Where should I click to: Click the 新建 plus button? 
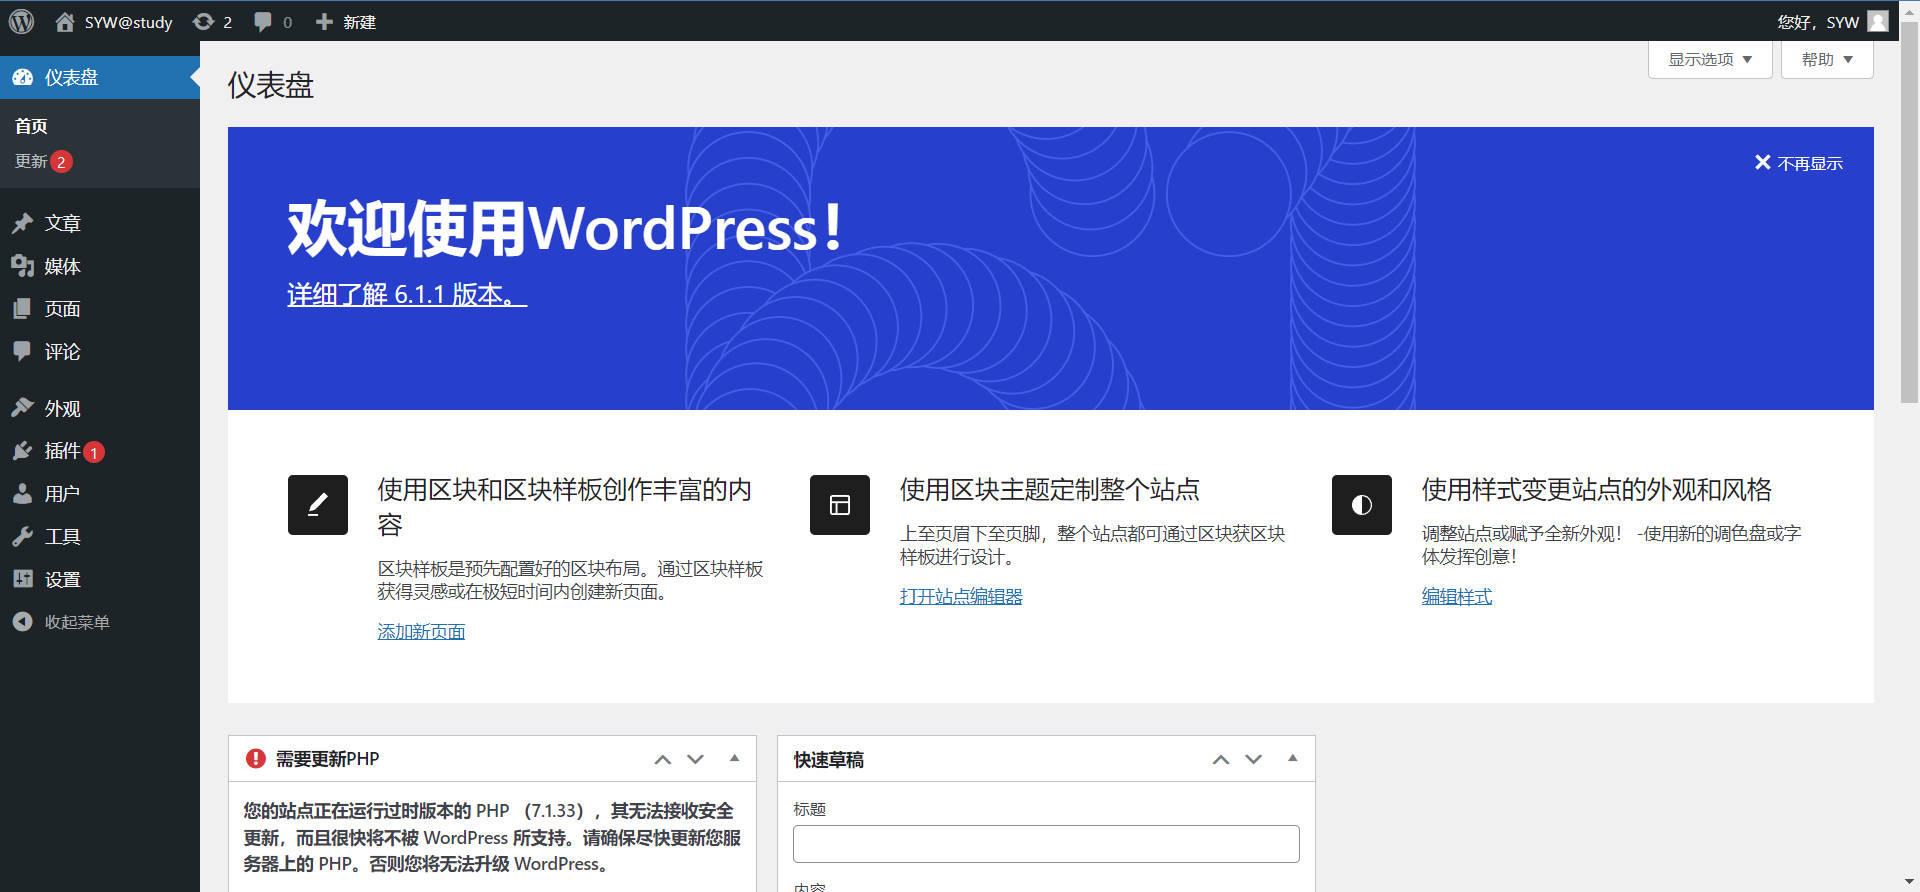click(345, 22)
